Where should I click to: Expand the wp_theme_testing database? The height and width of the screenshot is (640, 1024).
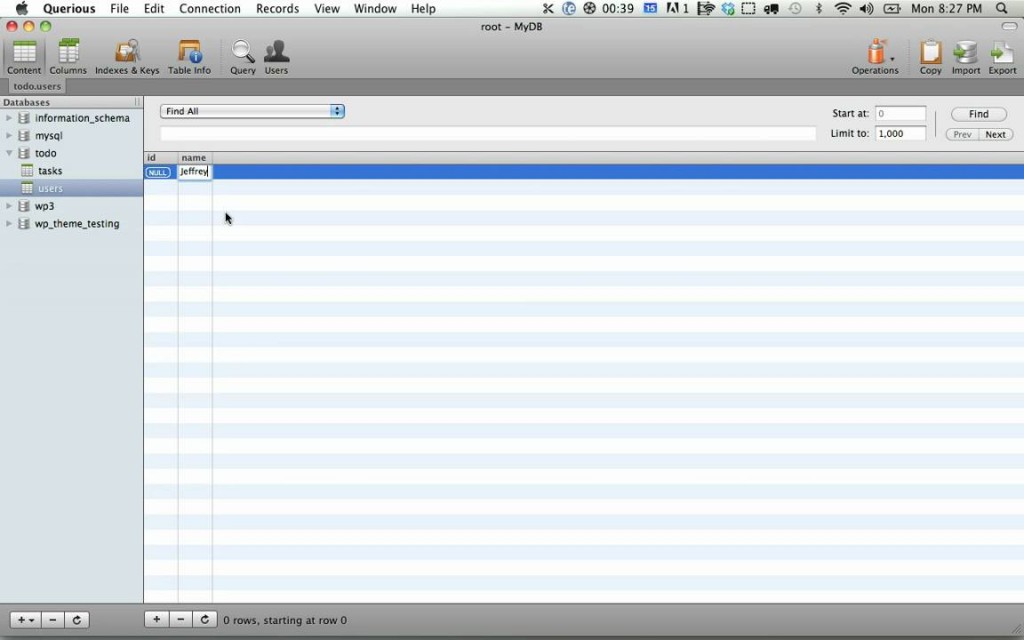click(x=10, y=224)
